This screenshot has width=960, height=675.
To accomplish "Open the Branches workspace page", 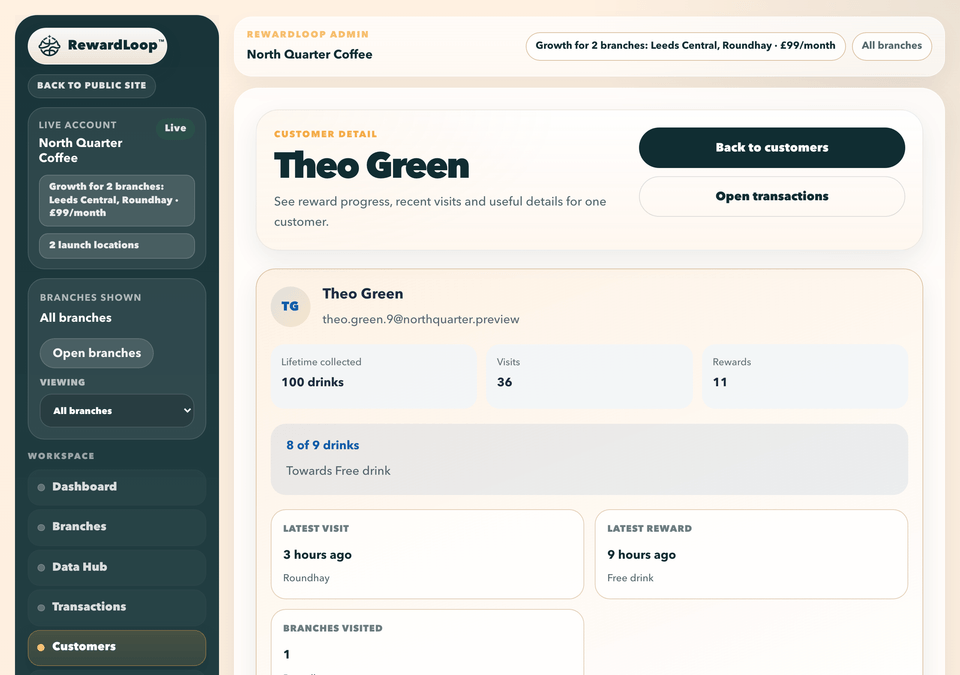I will [x=117, y=527].
